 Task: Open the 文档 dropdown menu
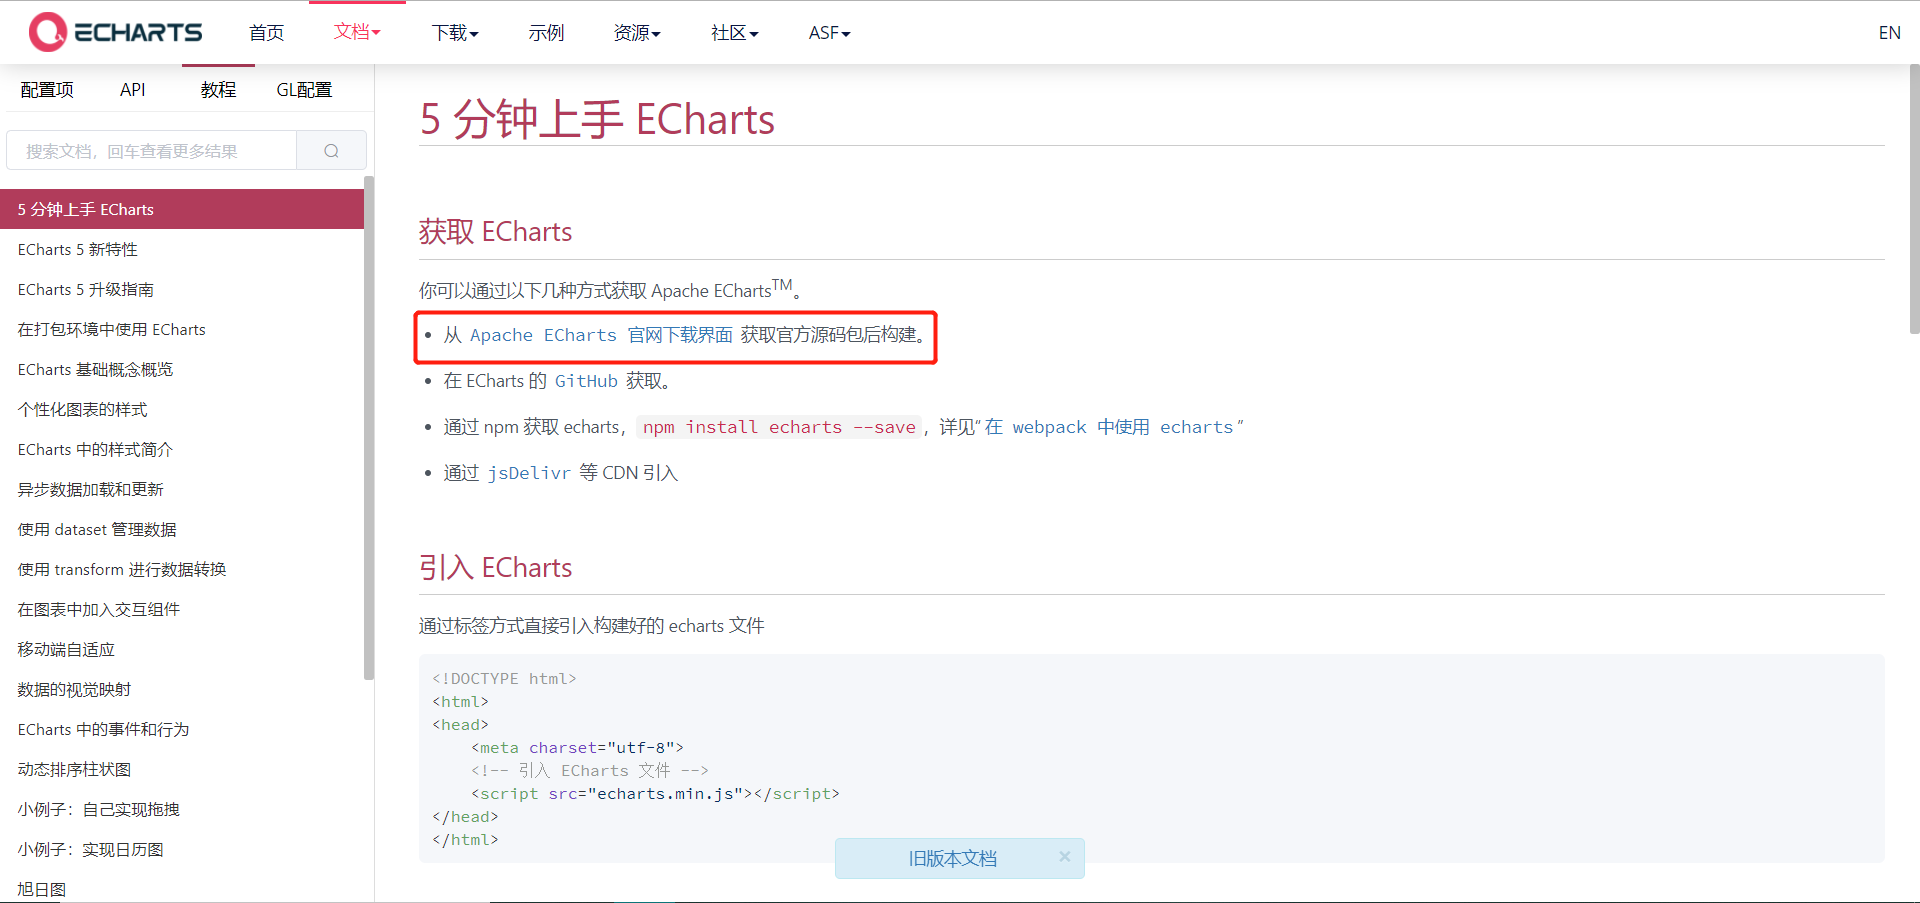(356, 32)
